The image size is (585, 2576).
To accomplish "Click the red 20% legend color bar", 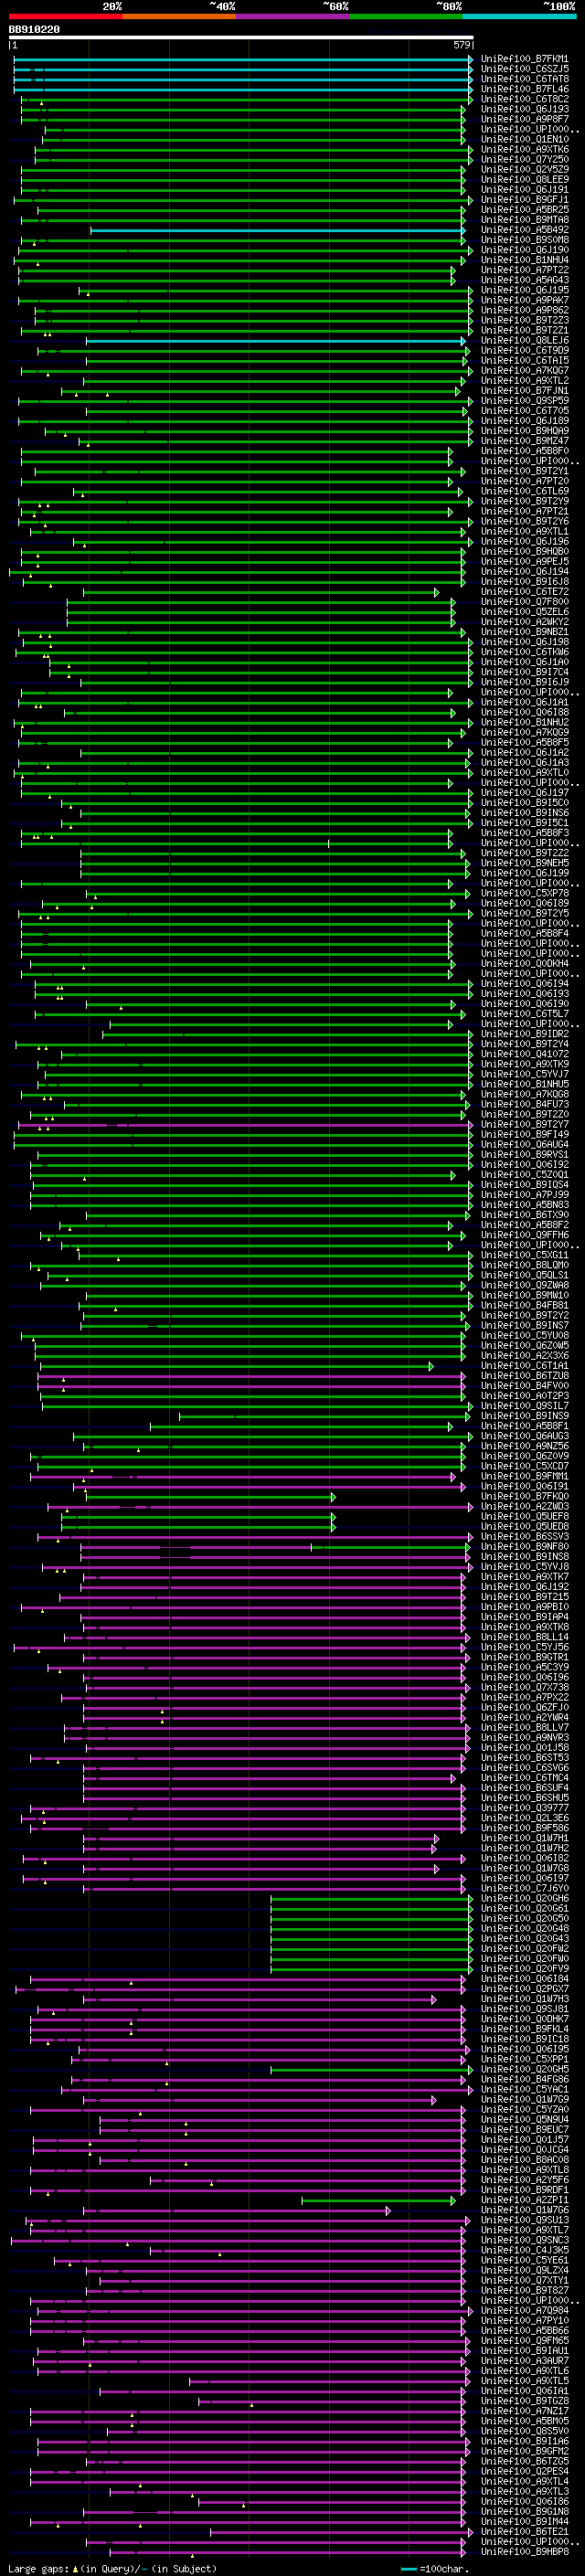I will pyautogui.click(x=66, y=16).
